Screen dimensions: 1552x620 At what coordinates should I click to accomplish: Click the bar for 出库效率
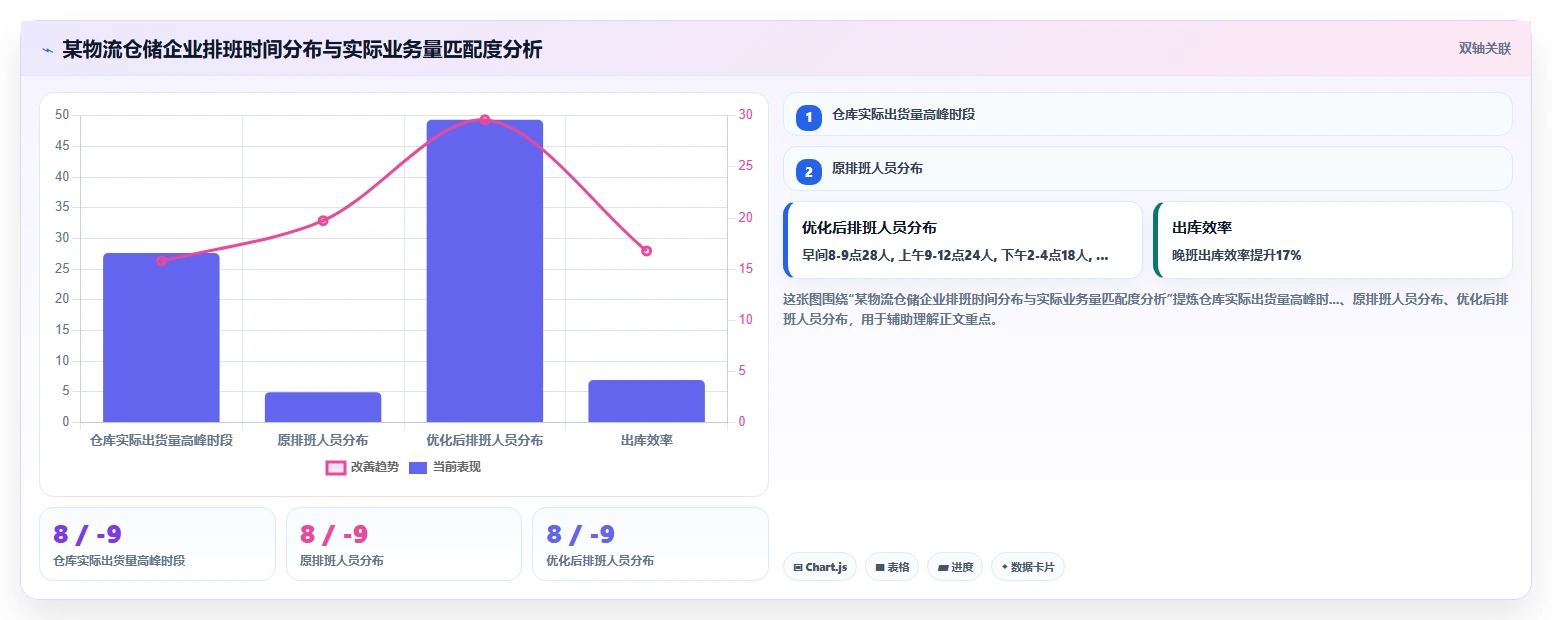(646, 401)
